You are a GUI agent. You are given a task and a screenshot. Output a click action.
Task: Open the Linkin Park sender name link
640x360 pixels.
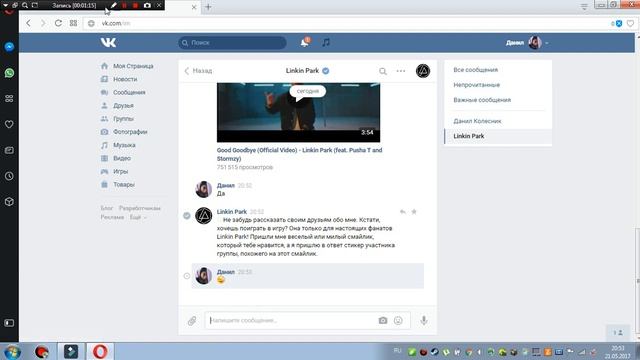231,211
